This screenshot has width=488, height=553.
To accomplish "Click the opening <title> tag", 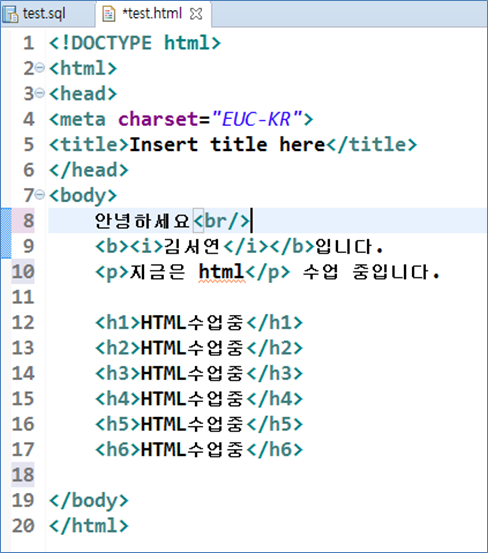I will (x=89, y=145).
